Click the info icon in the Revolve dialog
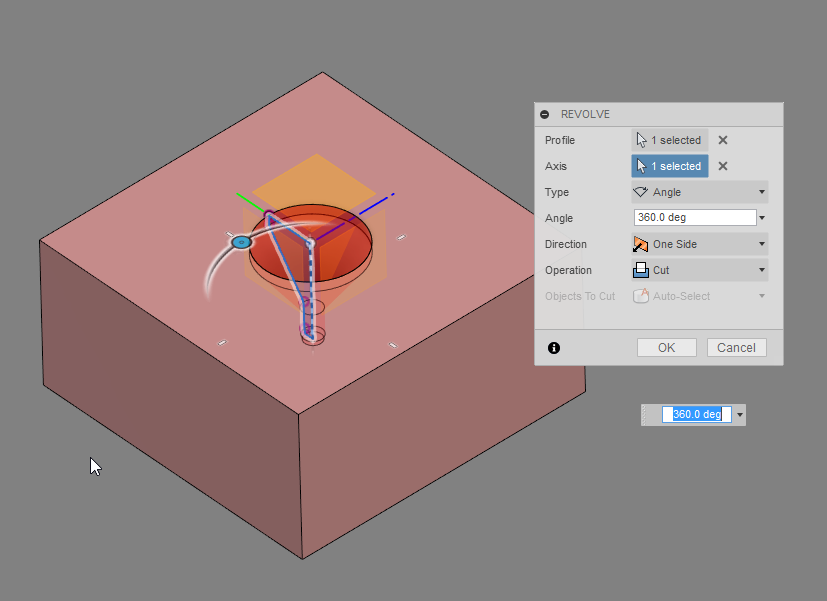This screenshot has width=827, height=601. [x=553, y=348]
